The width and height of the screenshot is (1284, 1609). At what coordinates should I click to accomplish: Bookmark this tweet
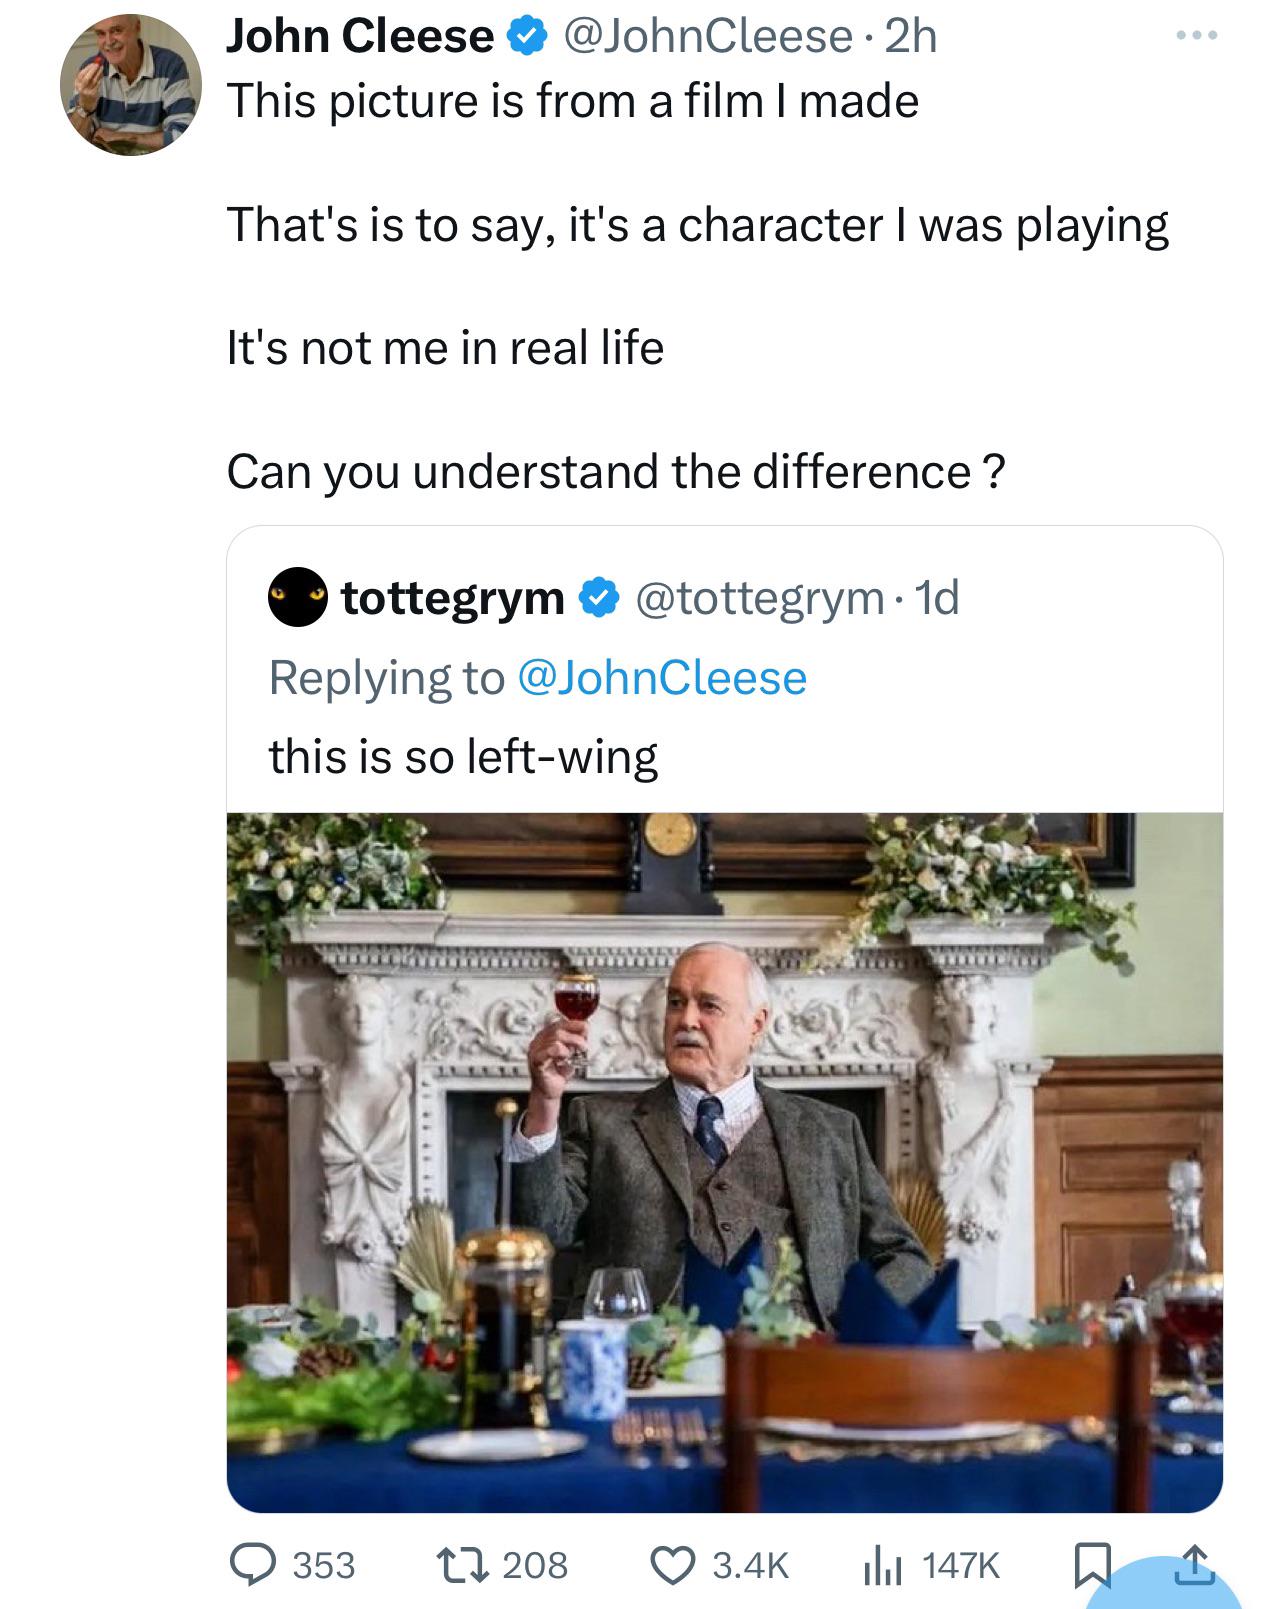(1092, 1564)
